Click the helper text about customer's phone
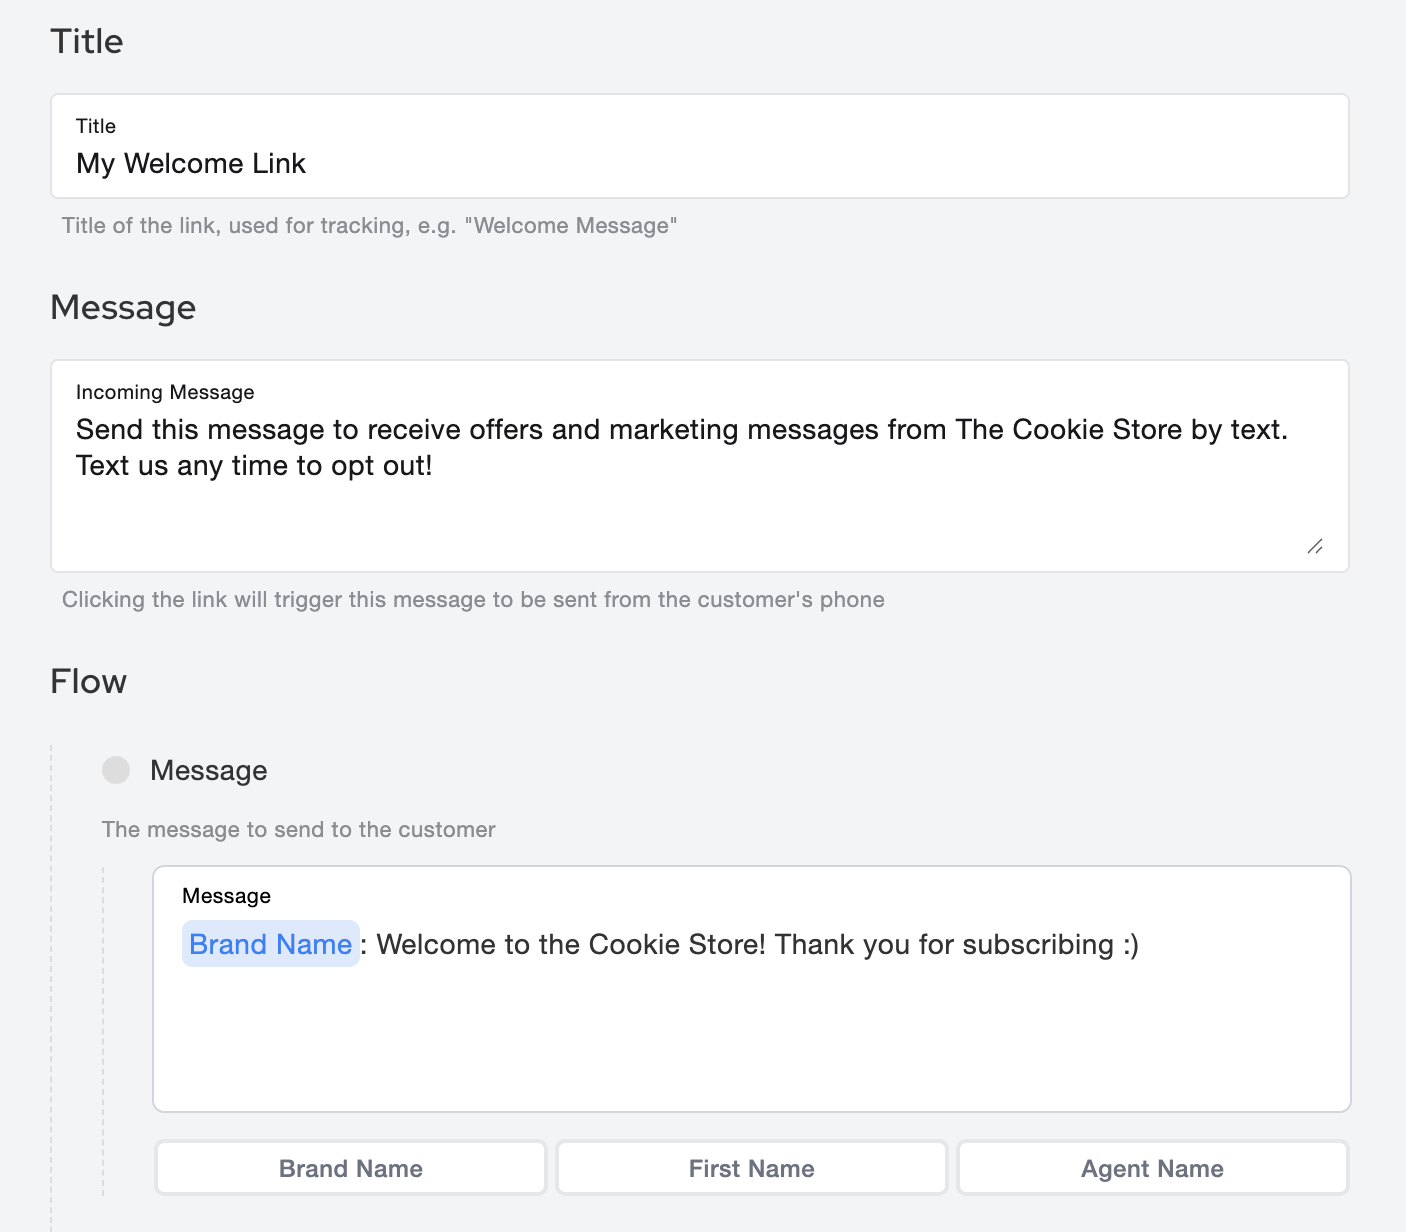The height and width of the screenshot is (1232, 1406). pos(473,600)
